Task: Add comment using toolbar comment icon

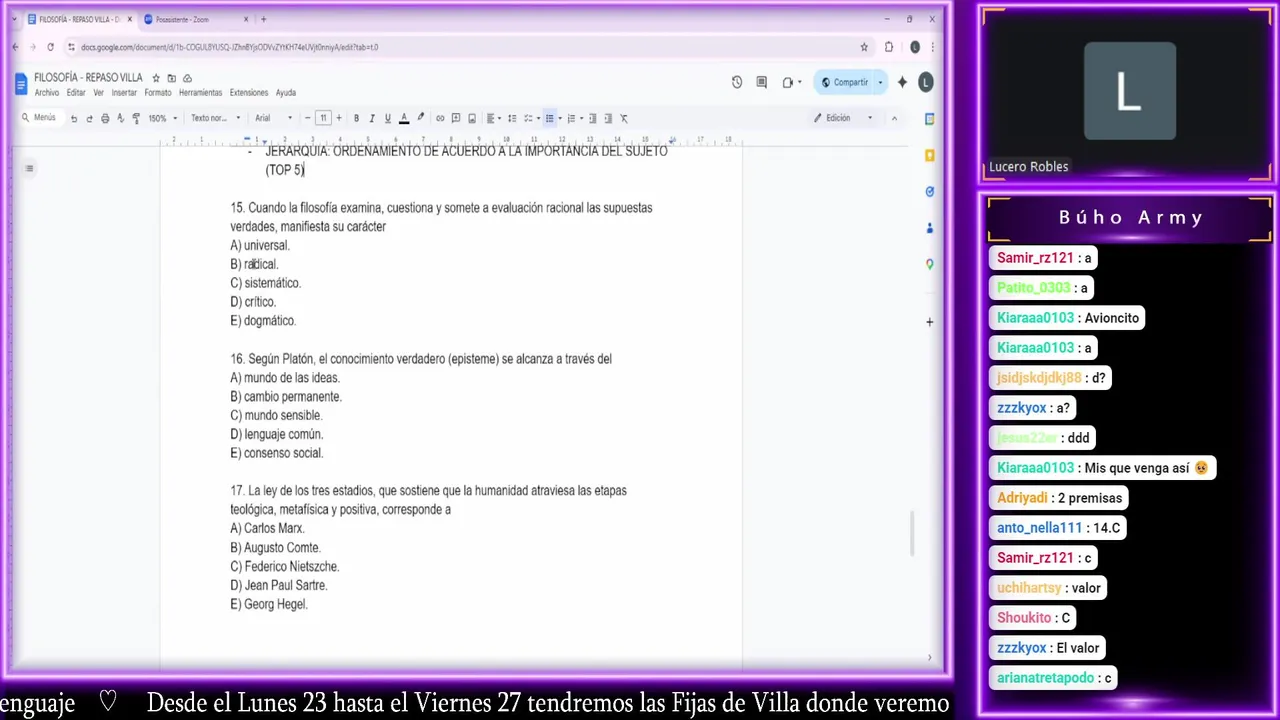Action: (456, 118)
